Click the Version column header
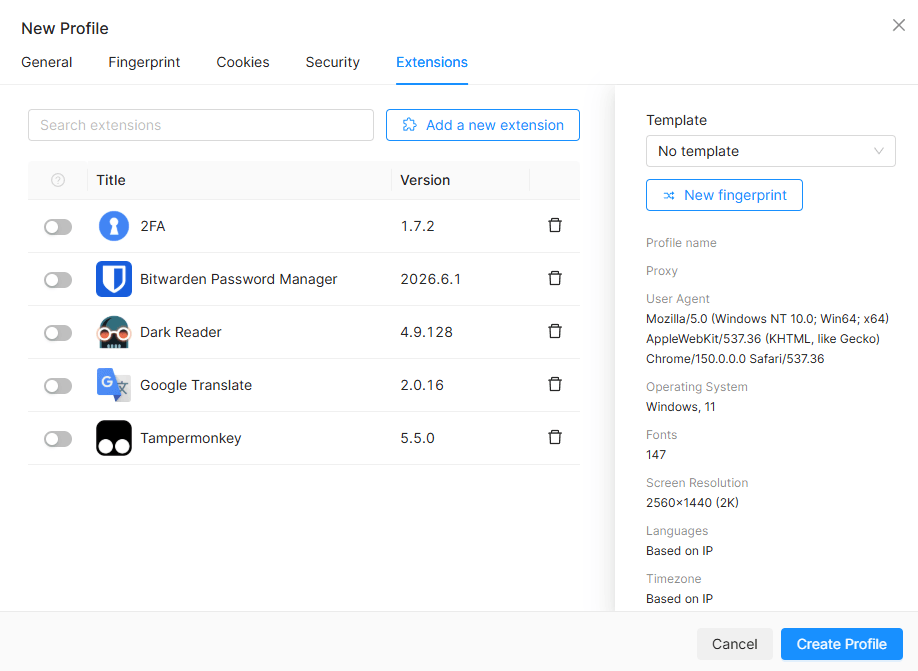 pos(425,180)
